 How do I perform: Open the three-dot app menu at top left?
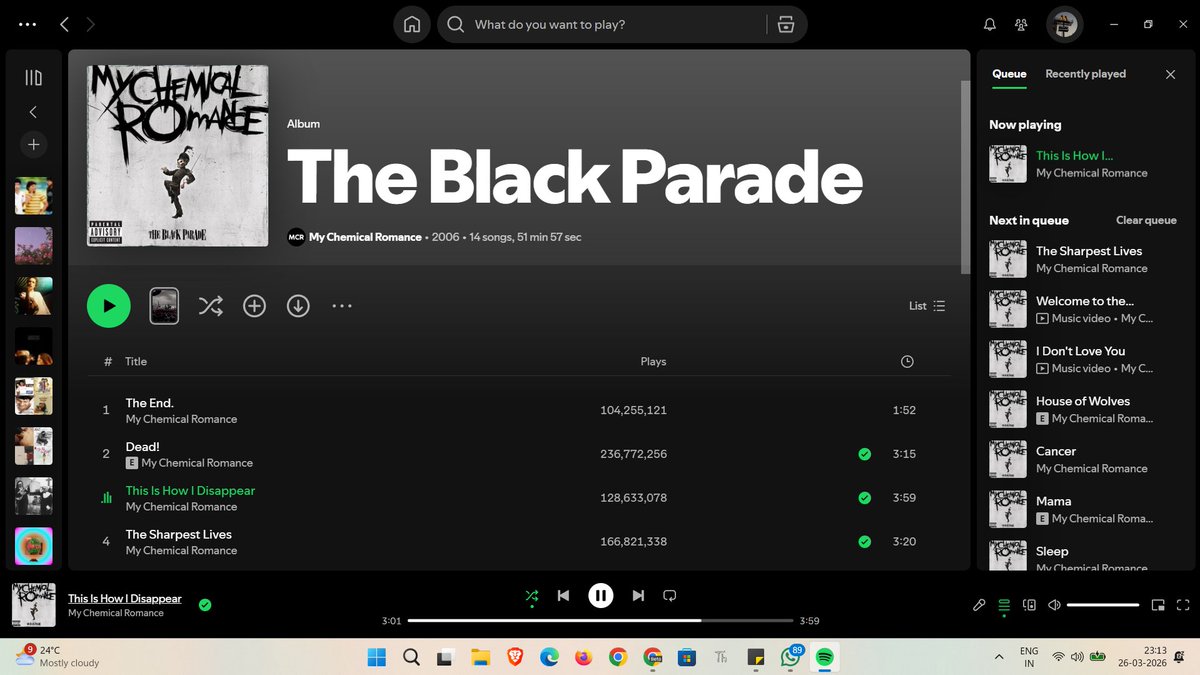(x=28, y=25)
